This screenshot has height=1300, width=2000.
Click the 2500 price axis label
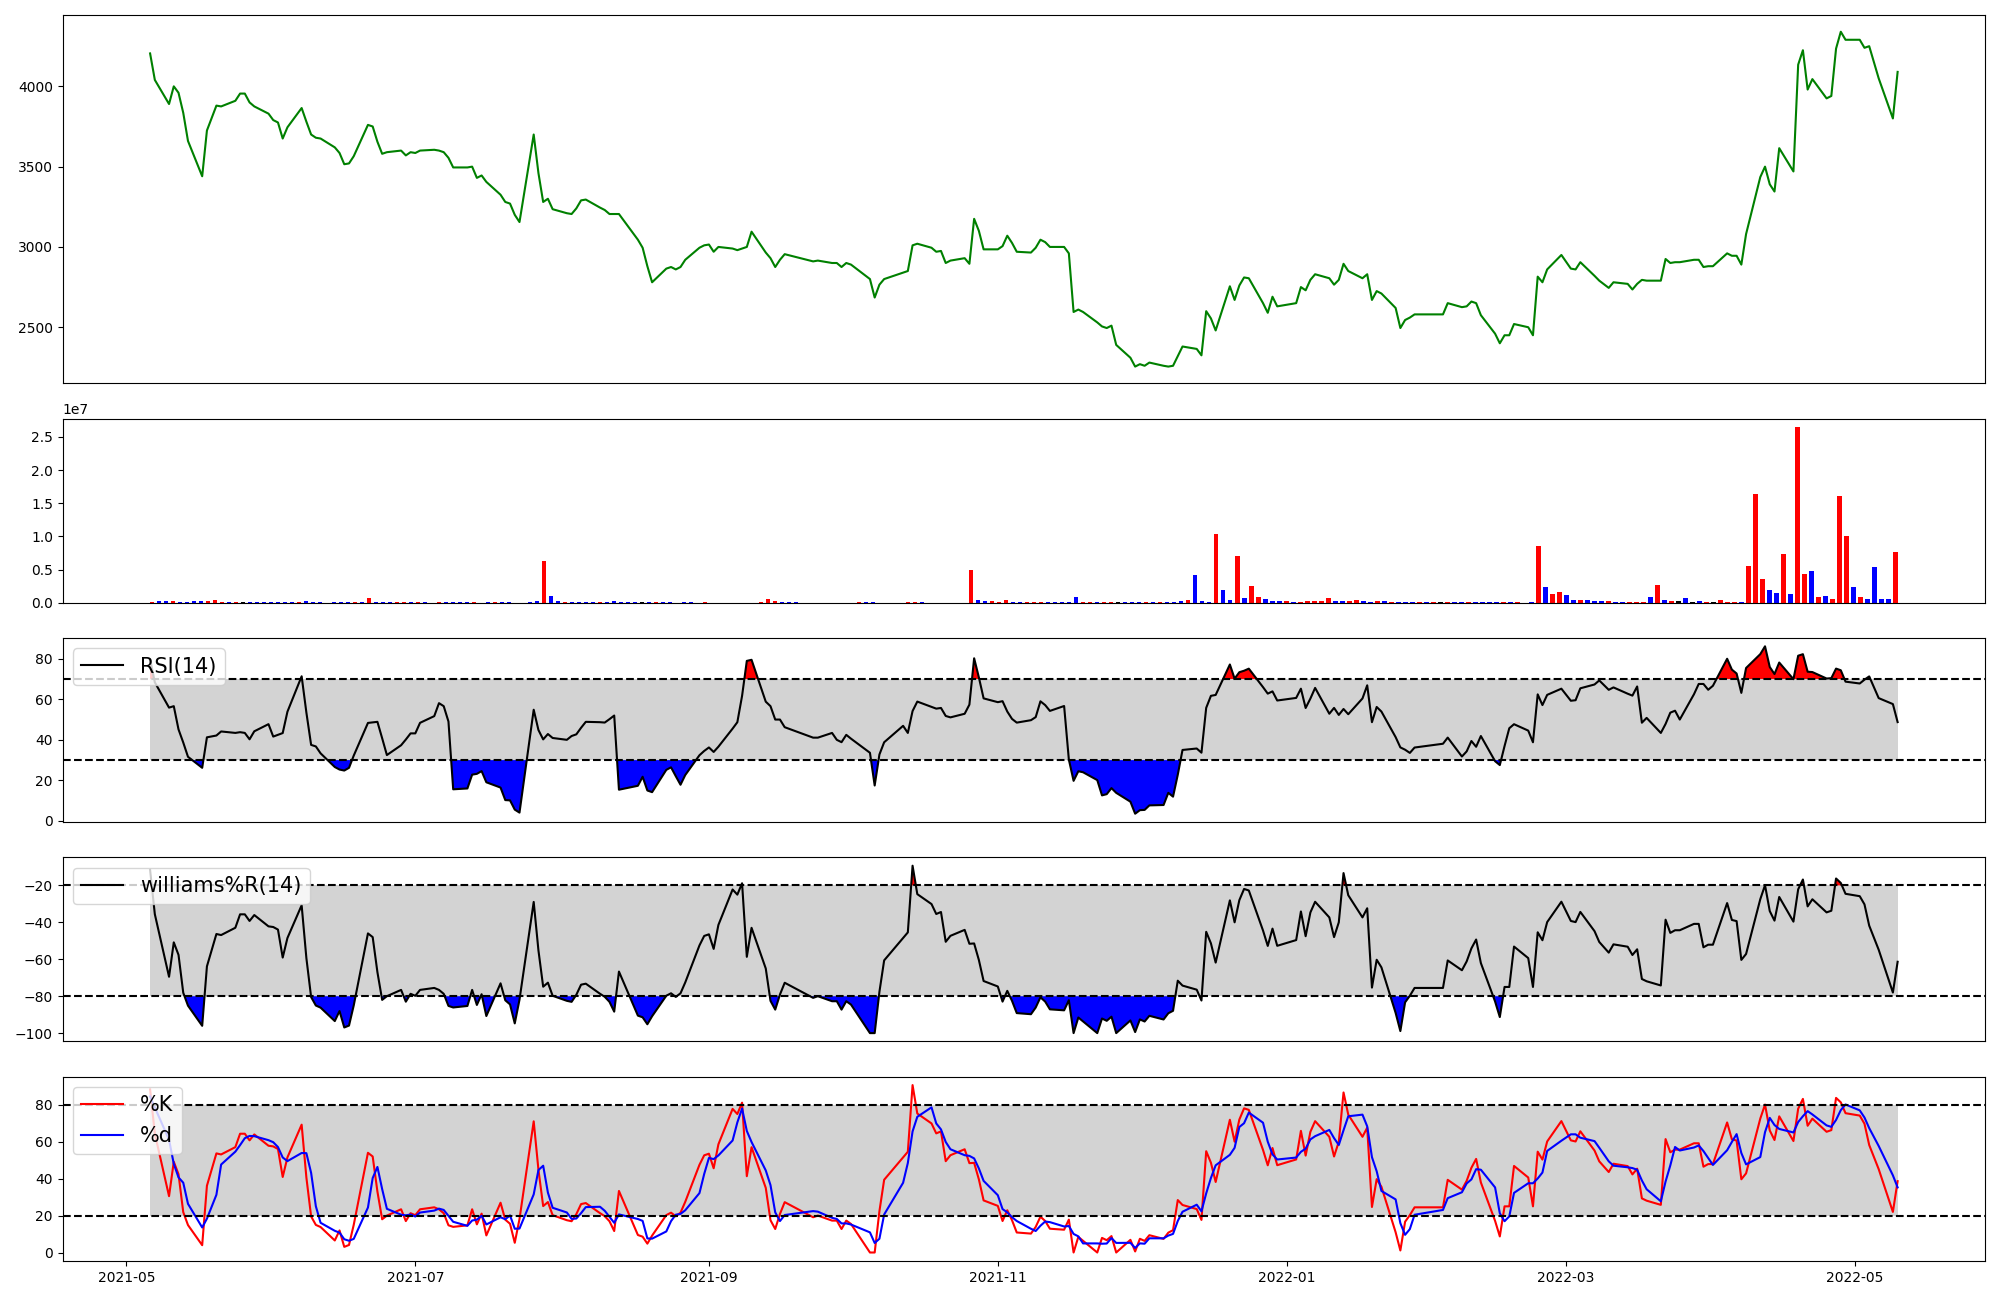pyautogui.click(x=35, y=328)
